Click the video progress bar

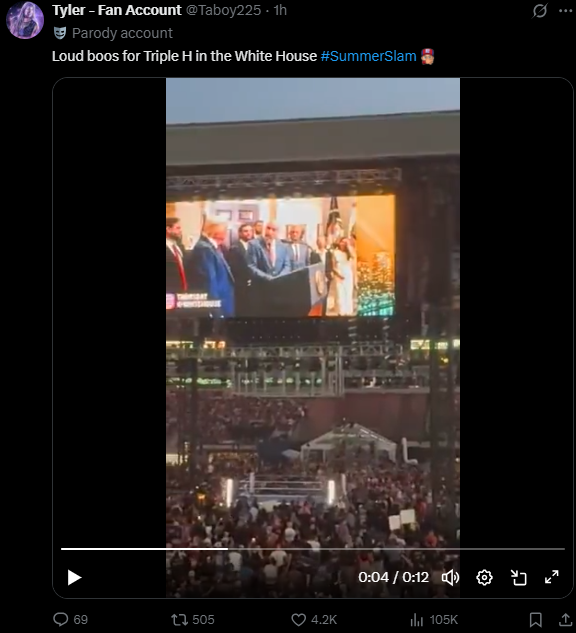tap(312, 549)
